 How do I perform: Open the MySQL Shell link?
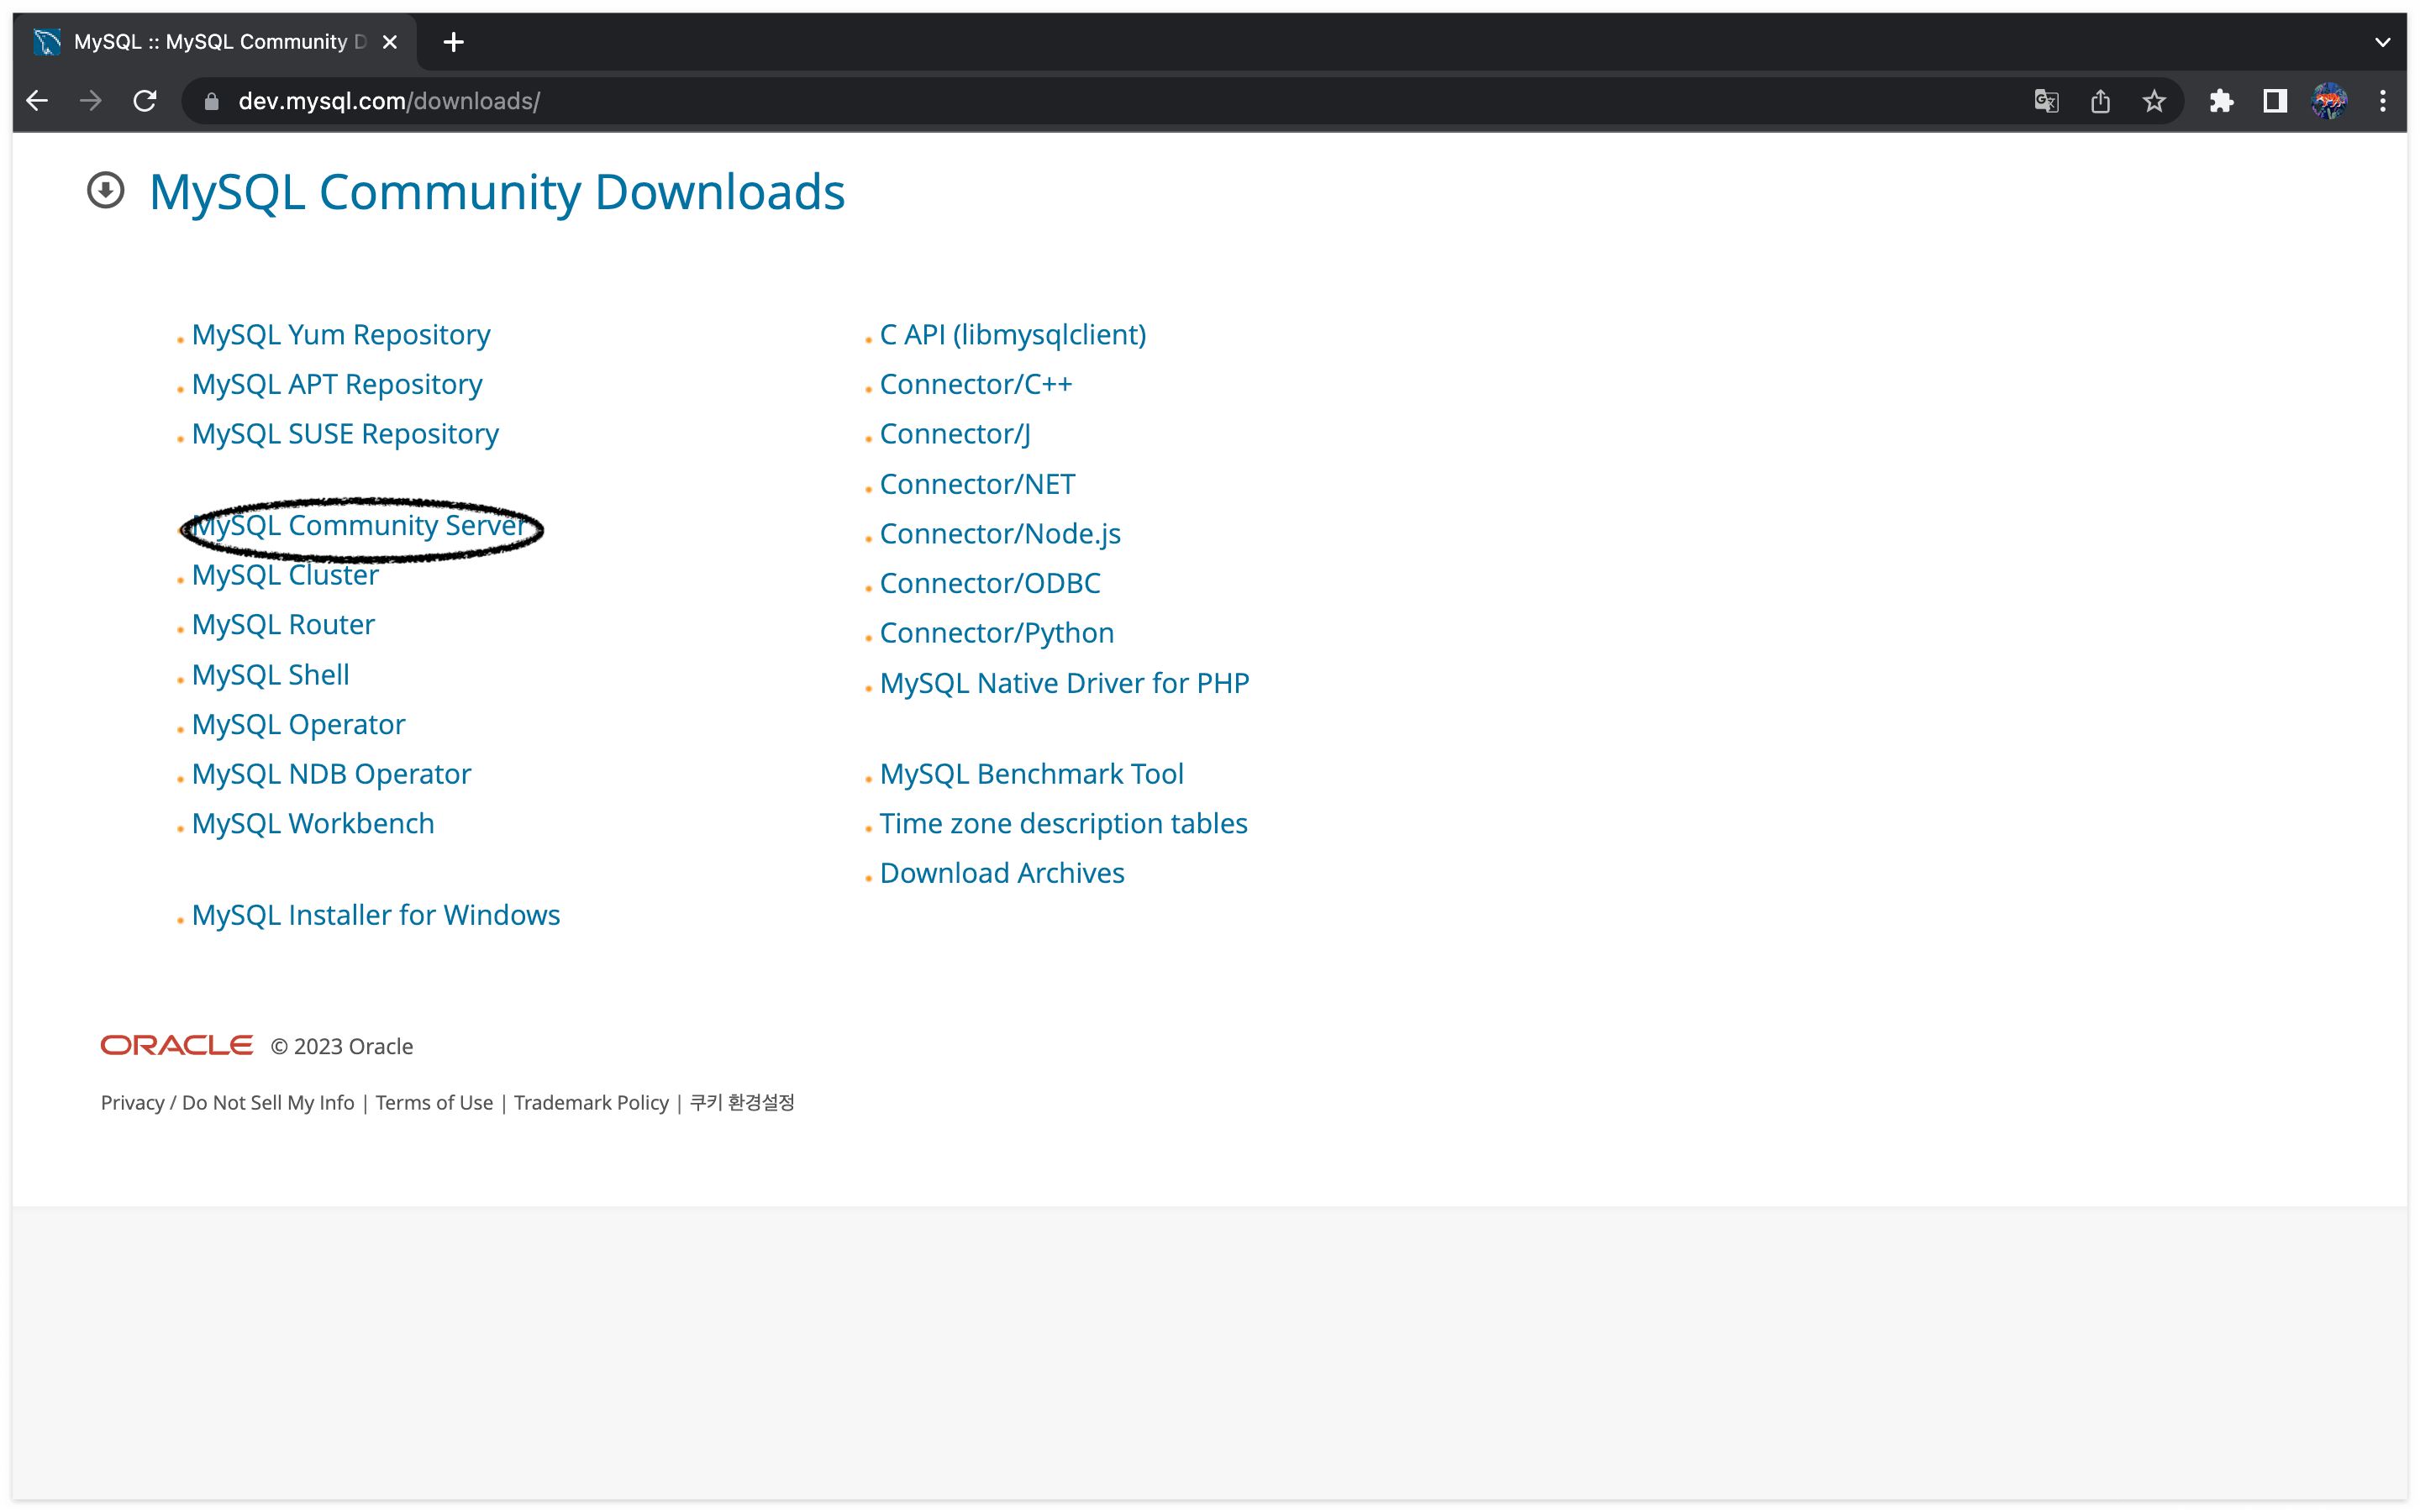click(x=271, y=675)
